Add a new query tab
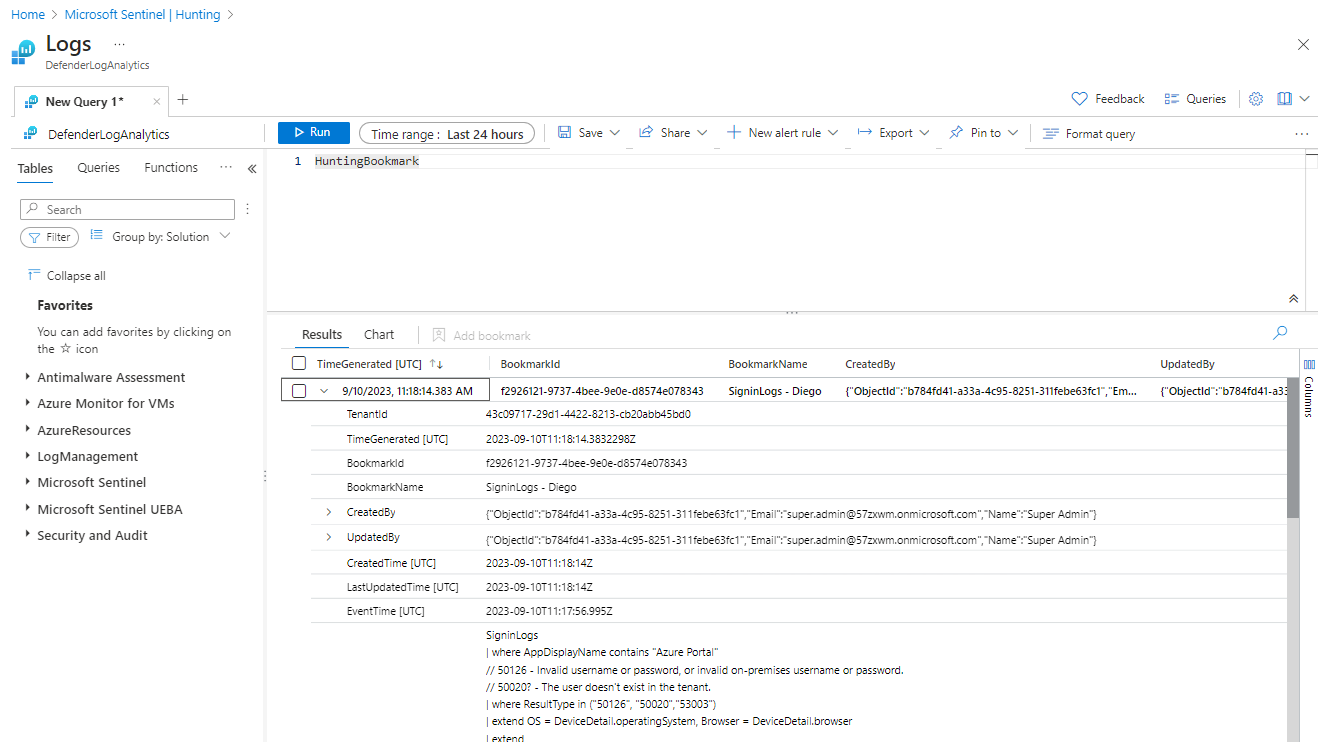 (183, 100)
